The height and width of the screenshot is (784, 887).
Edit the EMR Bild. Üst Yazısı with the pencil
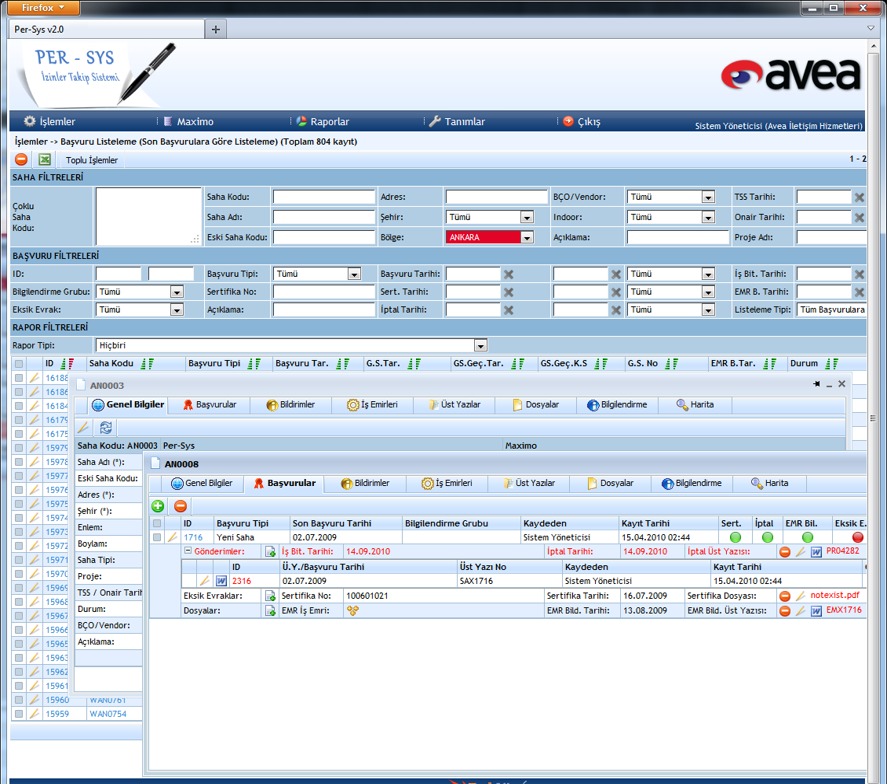point(800,611)
